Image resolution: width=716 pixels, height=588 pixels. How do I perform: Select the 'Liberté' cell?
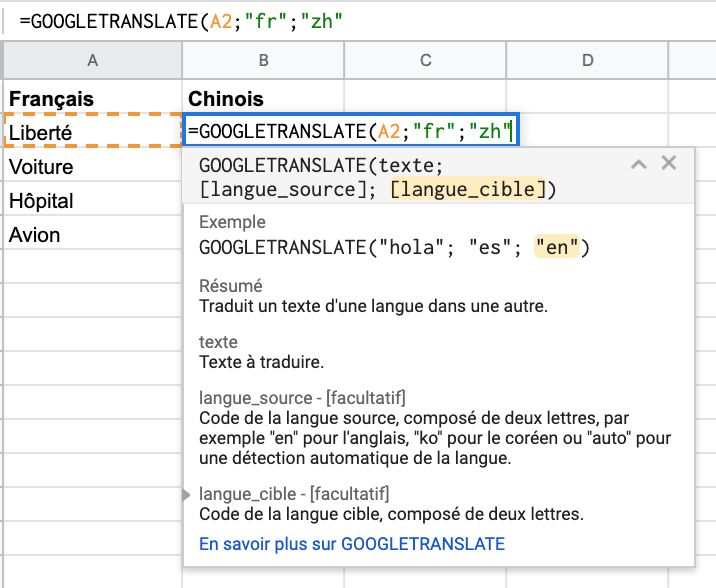[x=93, y=131]
